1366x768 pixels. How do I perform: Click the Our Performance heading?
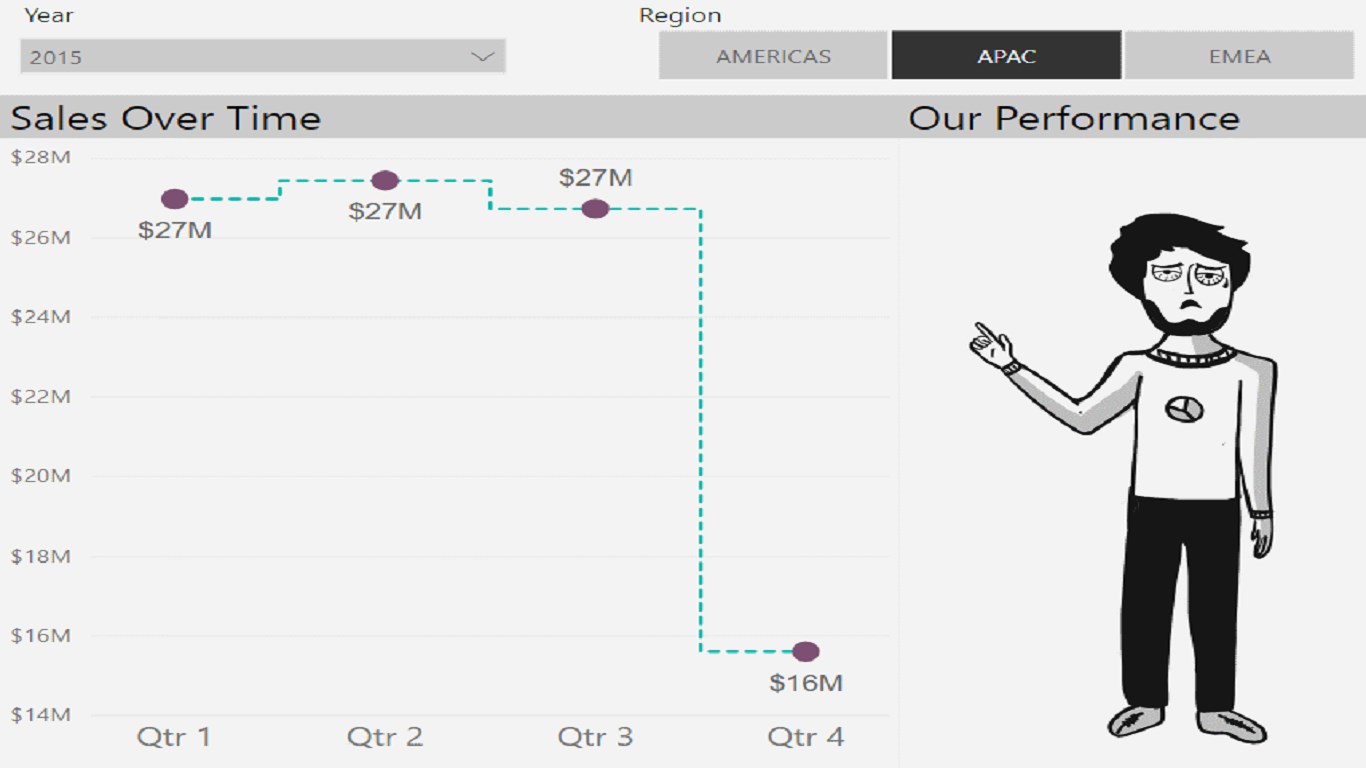(1073, 118)
